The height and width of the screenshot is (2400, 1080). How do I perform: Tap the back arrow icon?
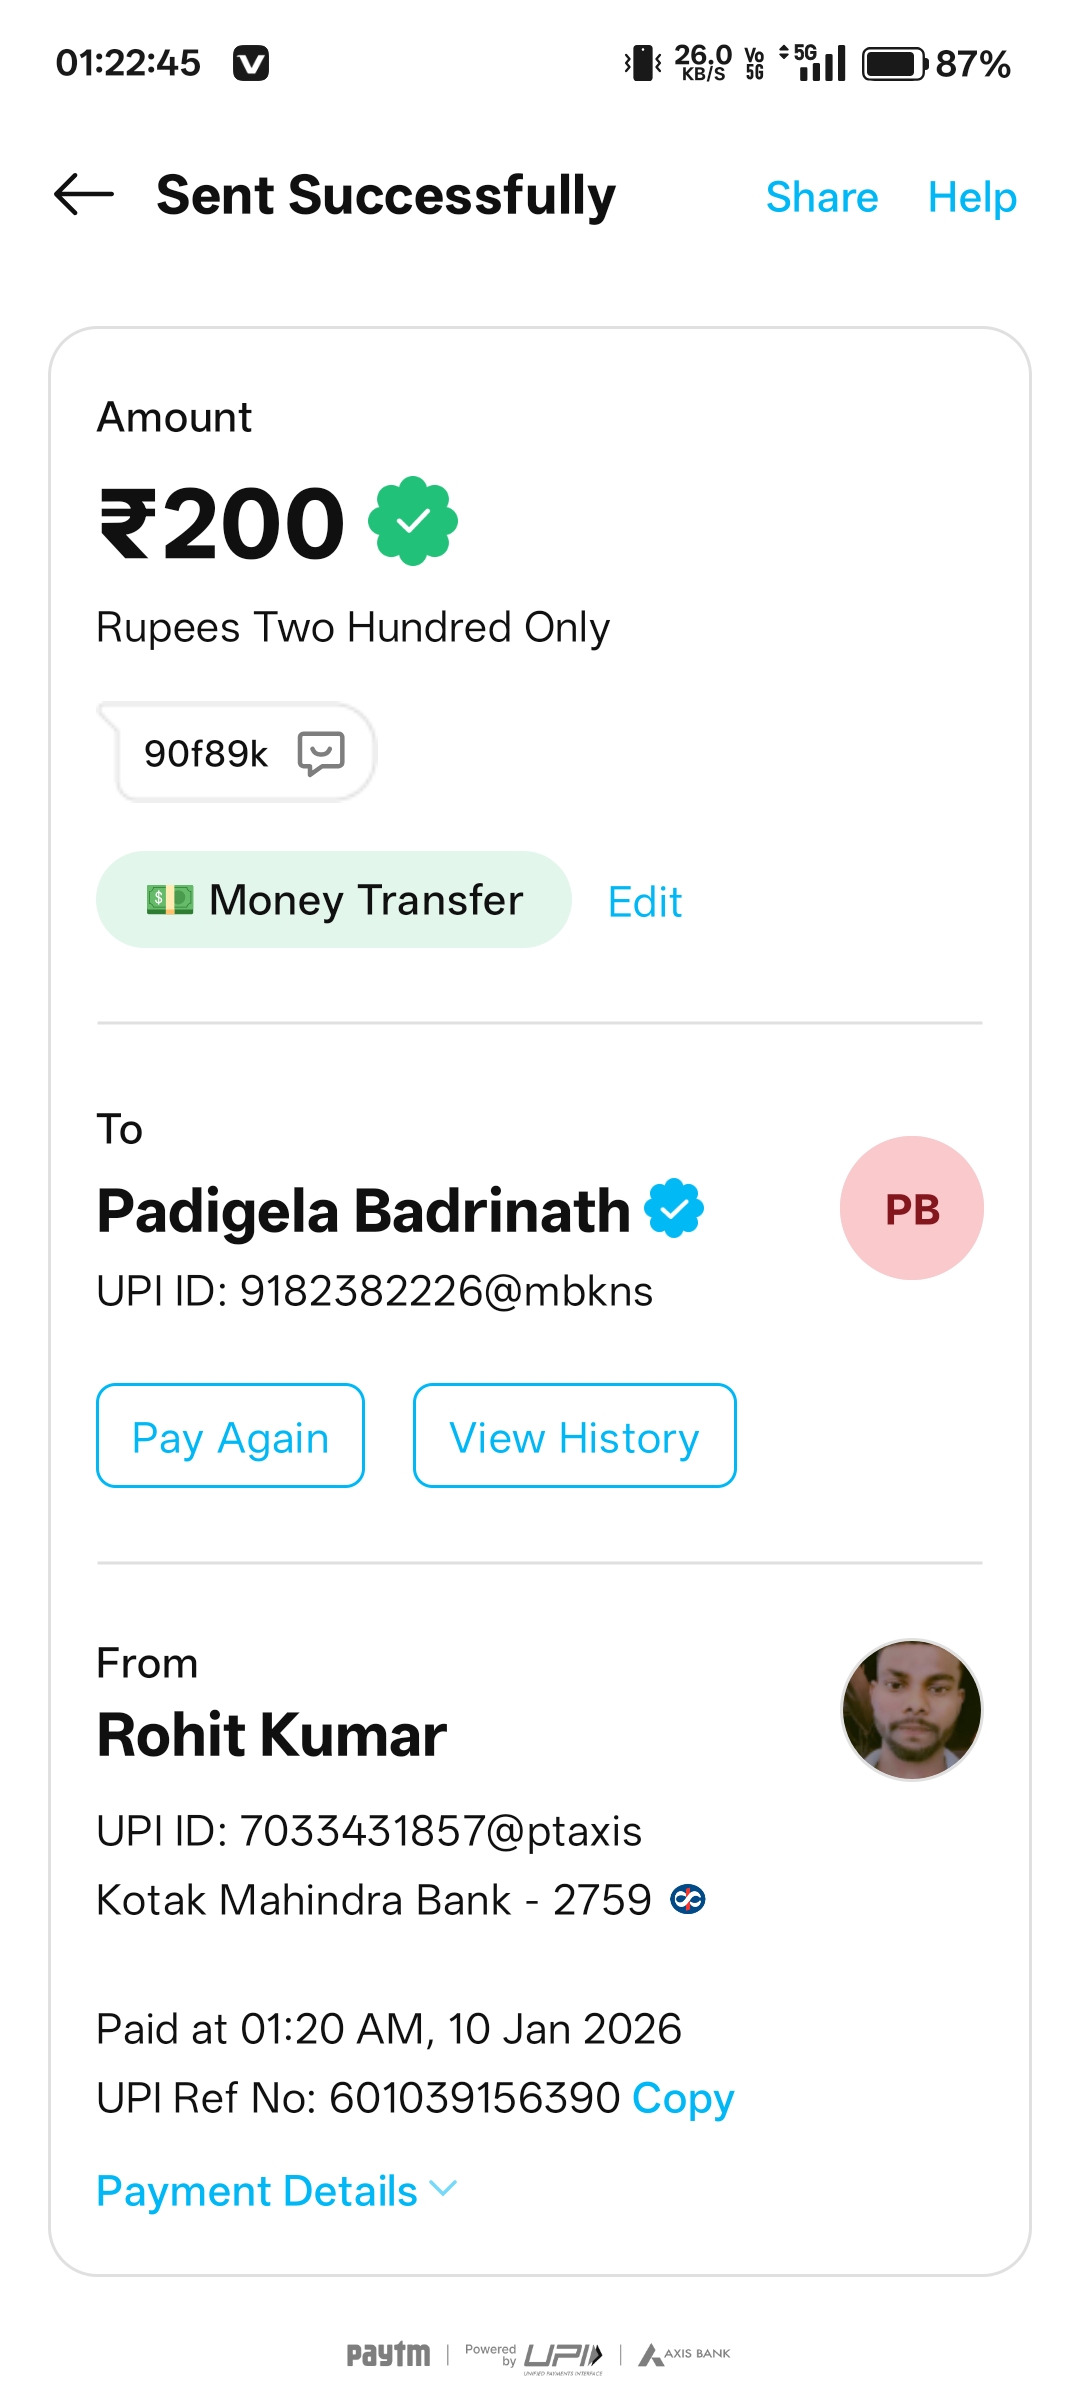pyautogui.click(x=84, y=195)
